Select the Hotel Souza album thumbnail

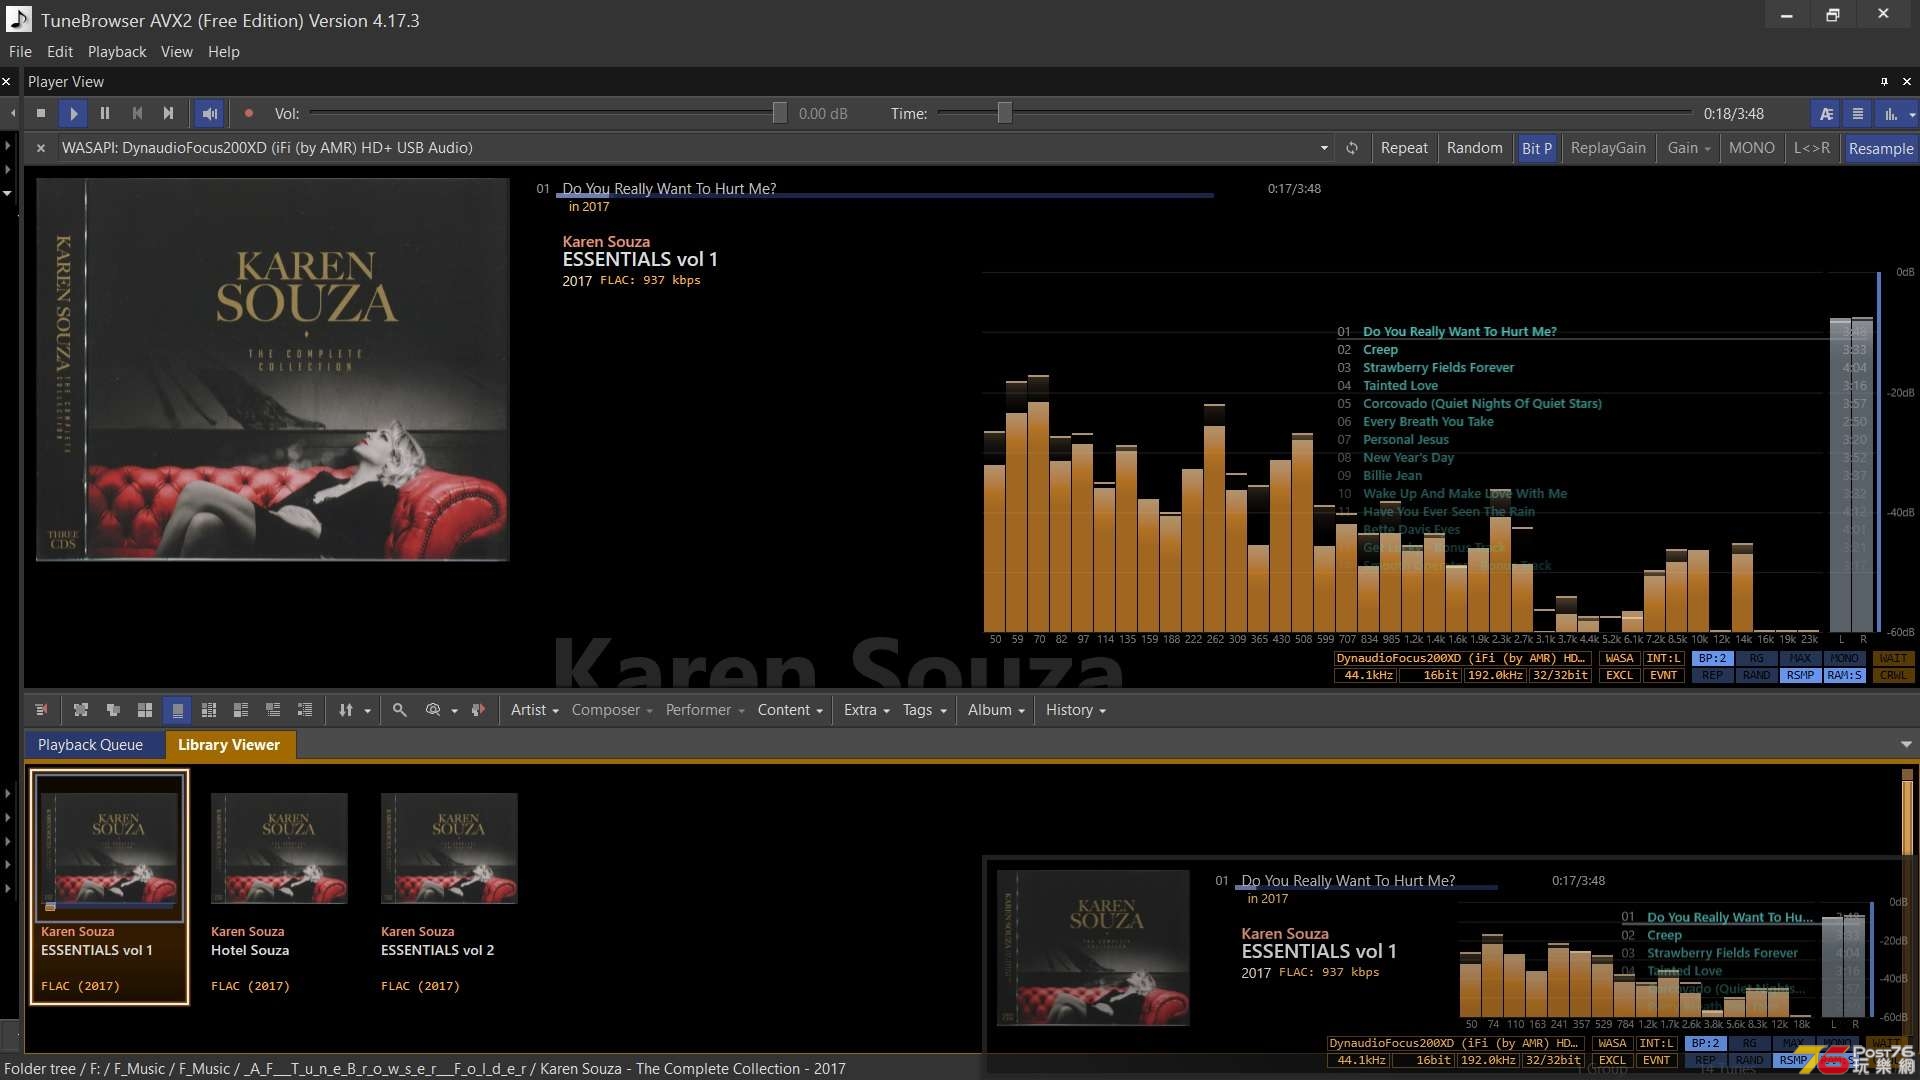coord(279,849)
